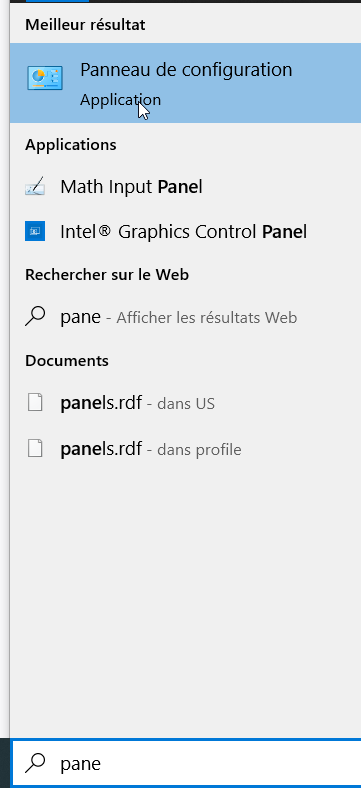Open panels.rdf located dans US
The width and height of the screenshot is (361, 788).
click(x=186, y=403)
